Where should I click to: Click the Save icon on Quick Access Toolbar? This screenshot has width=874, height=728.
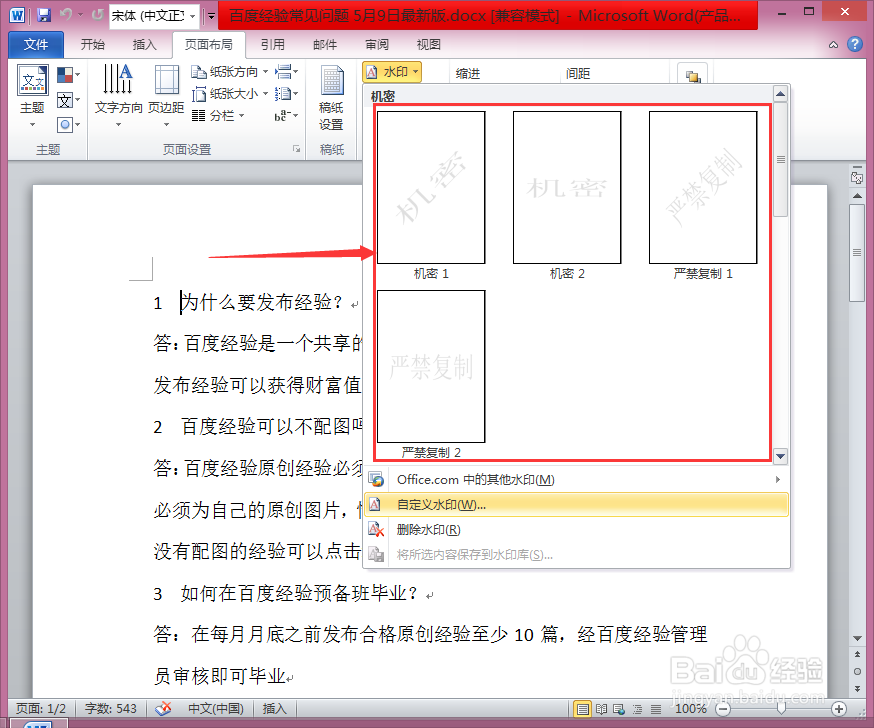[42, 13]
